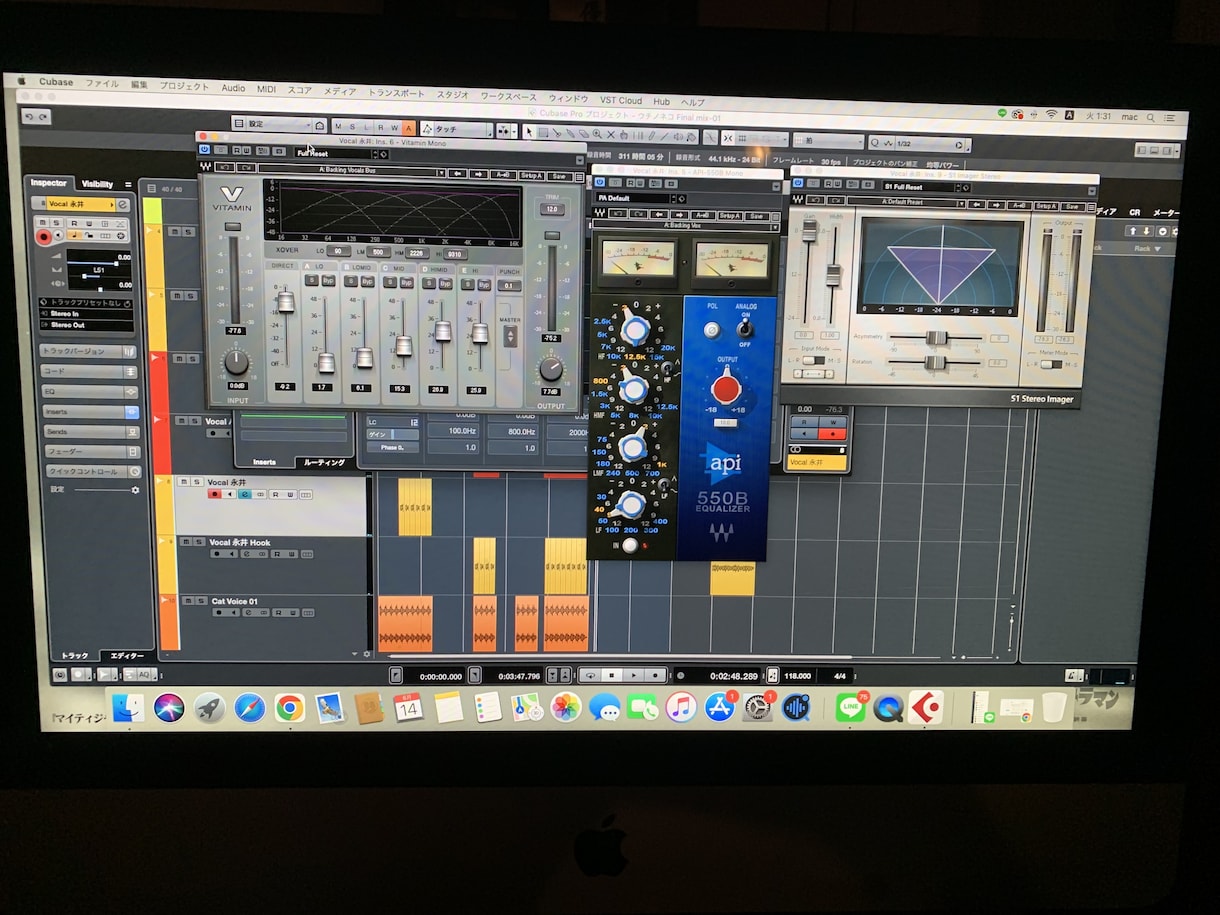Screen dimensions: 1220x915
Task: Click the tempo field showing 118.000
Action: (x=797, y=676)
